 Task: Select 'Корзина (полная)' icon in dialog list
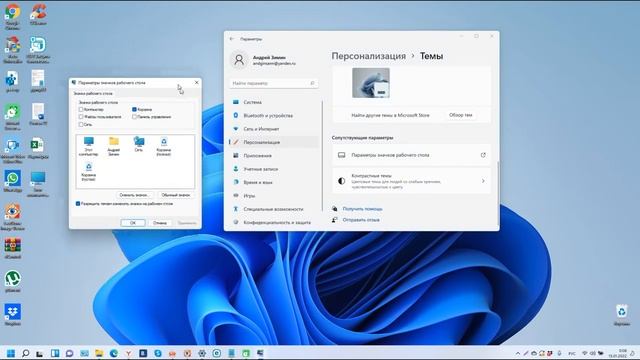[164, 147]
